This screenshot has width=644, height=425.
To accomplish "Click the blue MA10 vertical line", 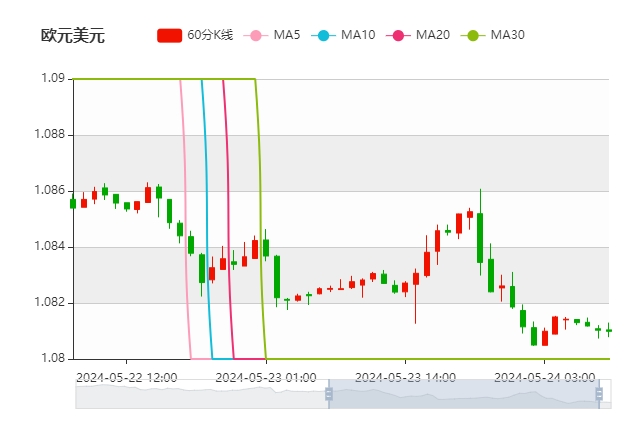I will tap(207, 218).
